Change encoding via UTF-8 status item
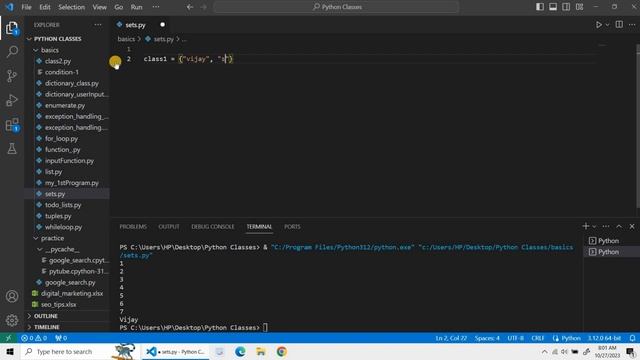 516,338
